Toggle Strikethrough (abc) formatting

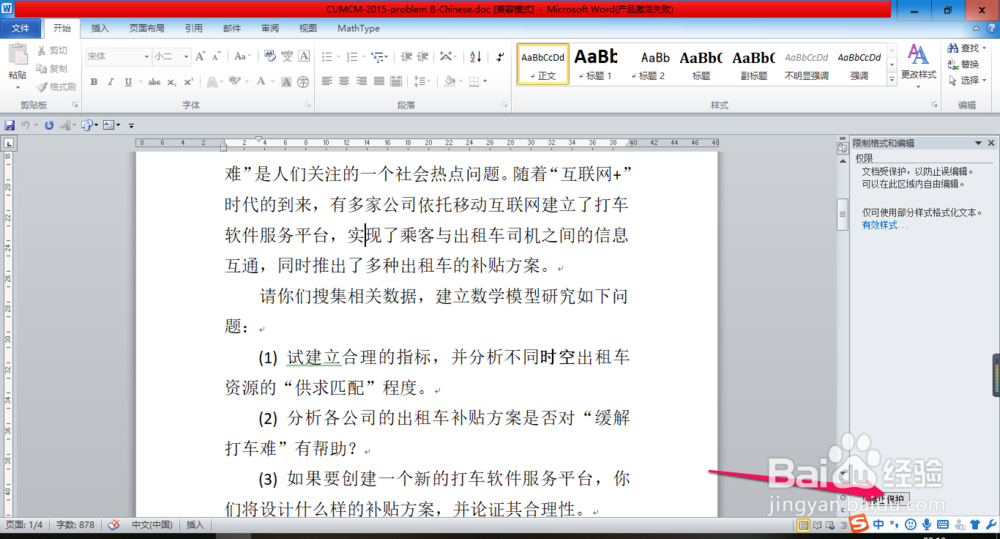[154, 82]
